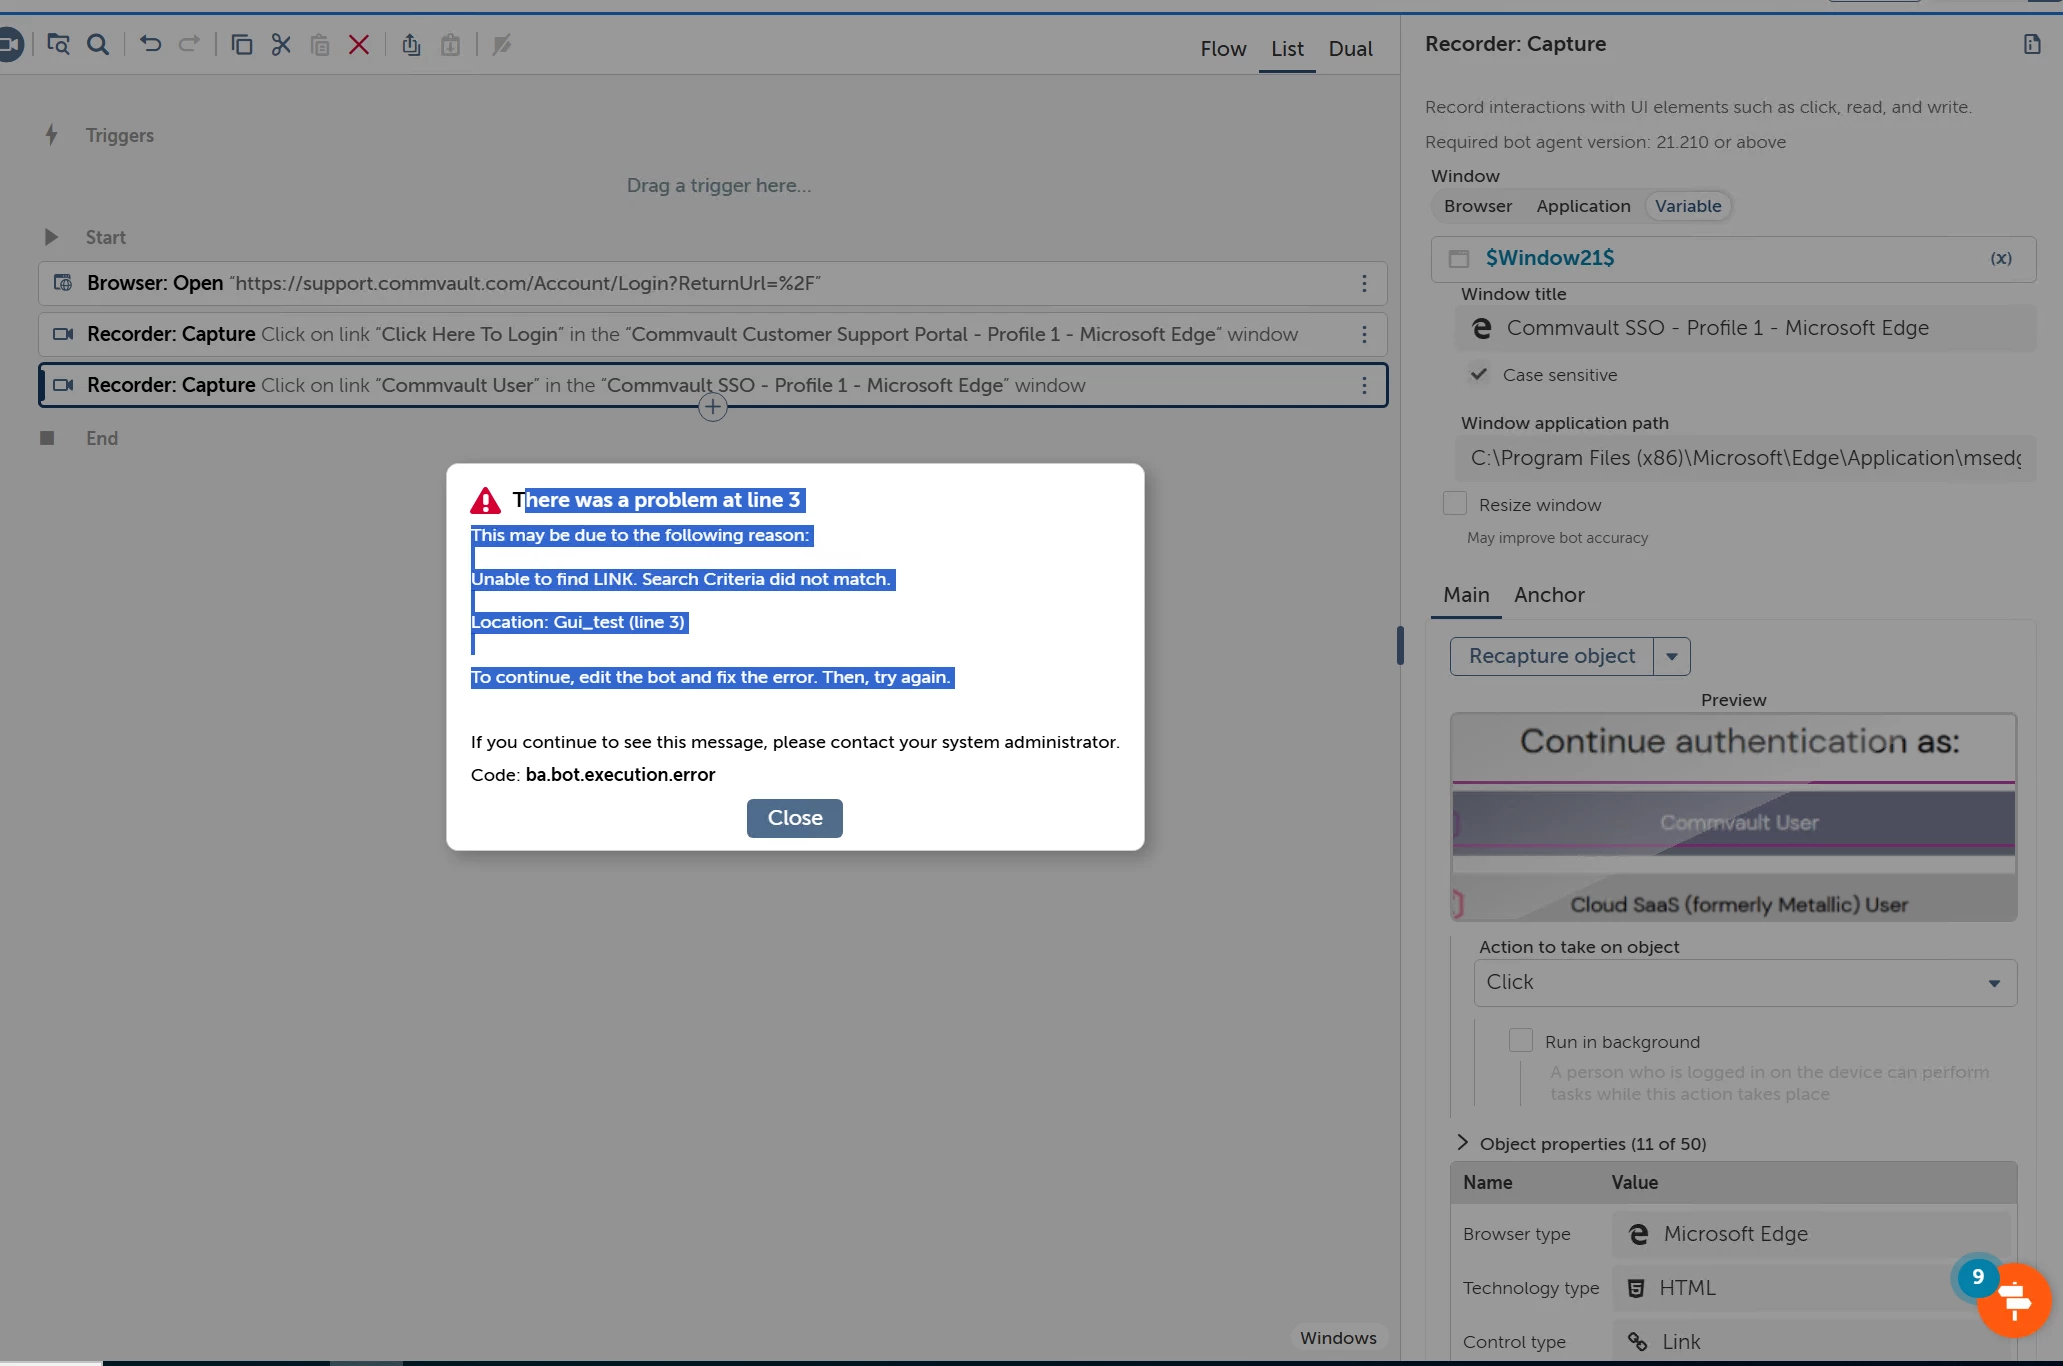Undo the last action

[150, 44]
